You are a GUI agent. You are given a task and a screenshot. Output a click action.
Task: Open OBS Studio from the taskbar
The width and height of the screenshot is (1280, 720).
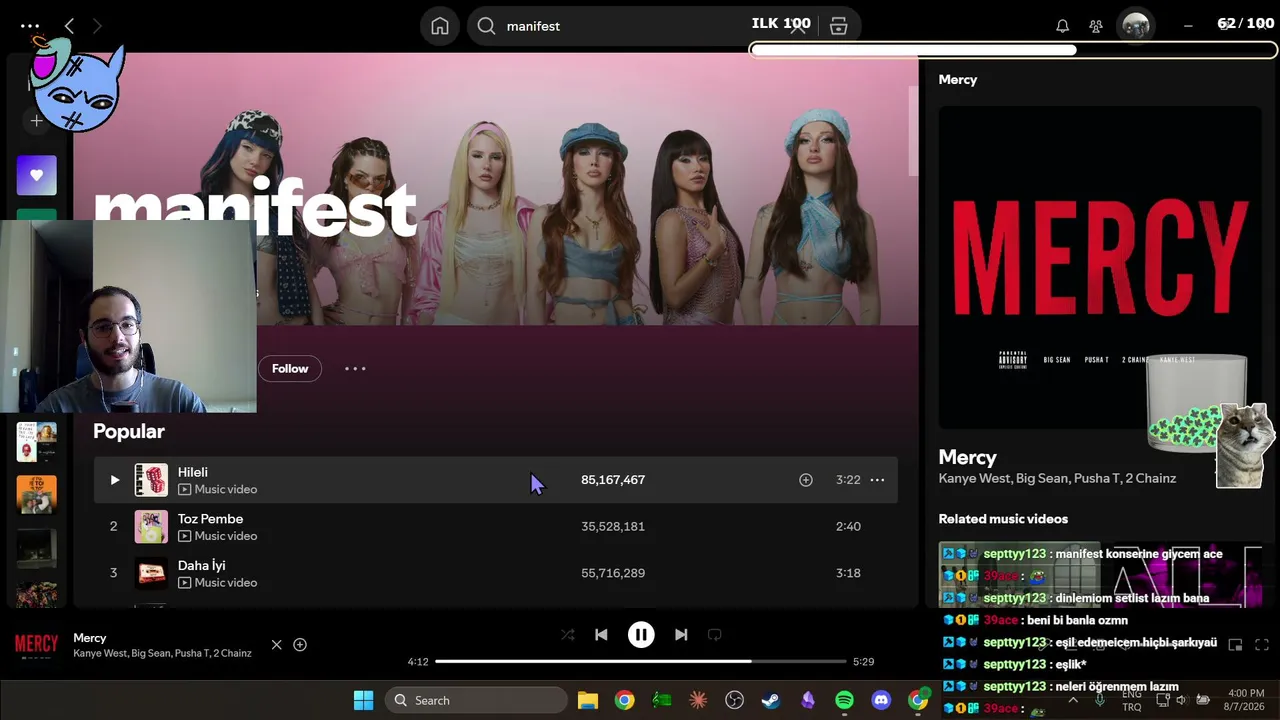(735, 700)
